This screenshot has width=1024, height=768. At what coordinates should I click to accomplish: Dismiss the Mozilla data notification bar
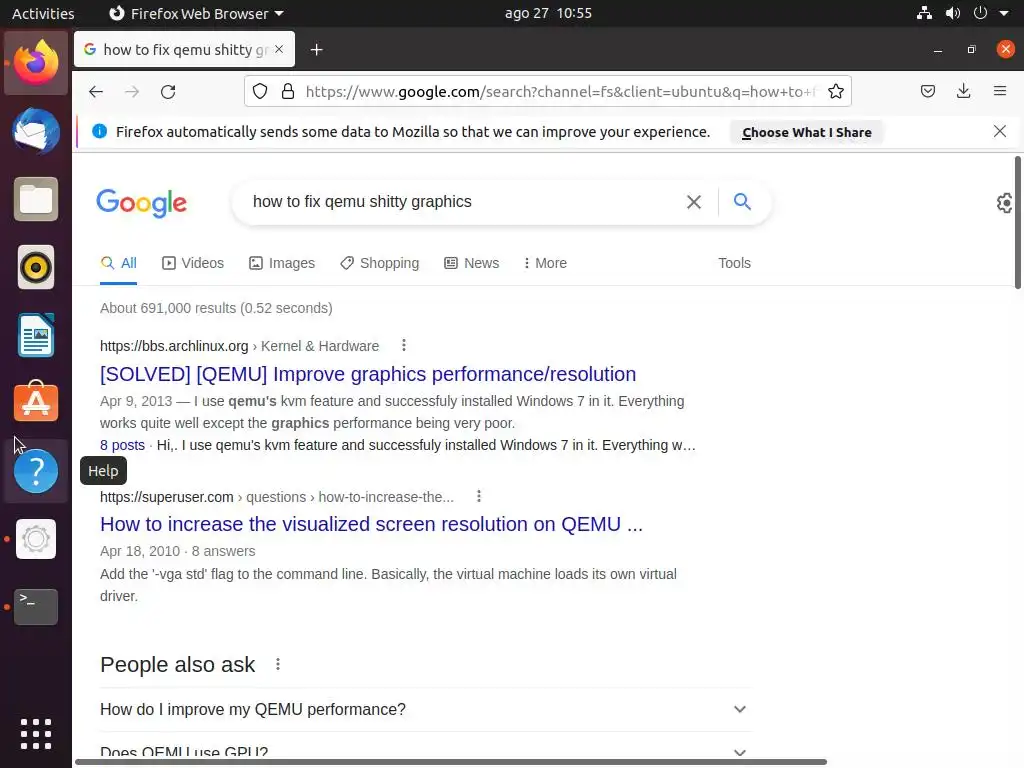tap(999, 131)
